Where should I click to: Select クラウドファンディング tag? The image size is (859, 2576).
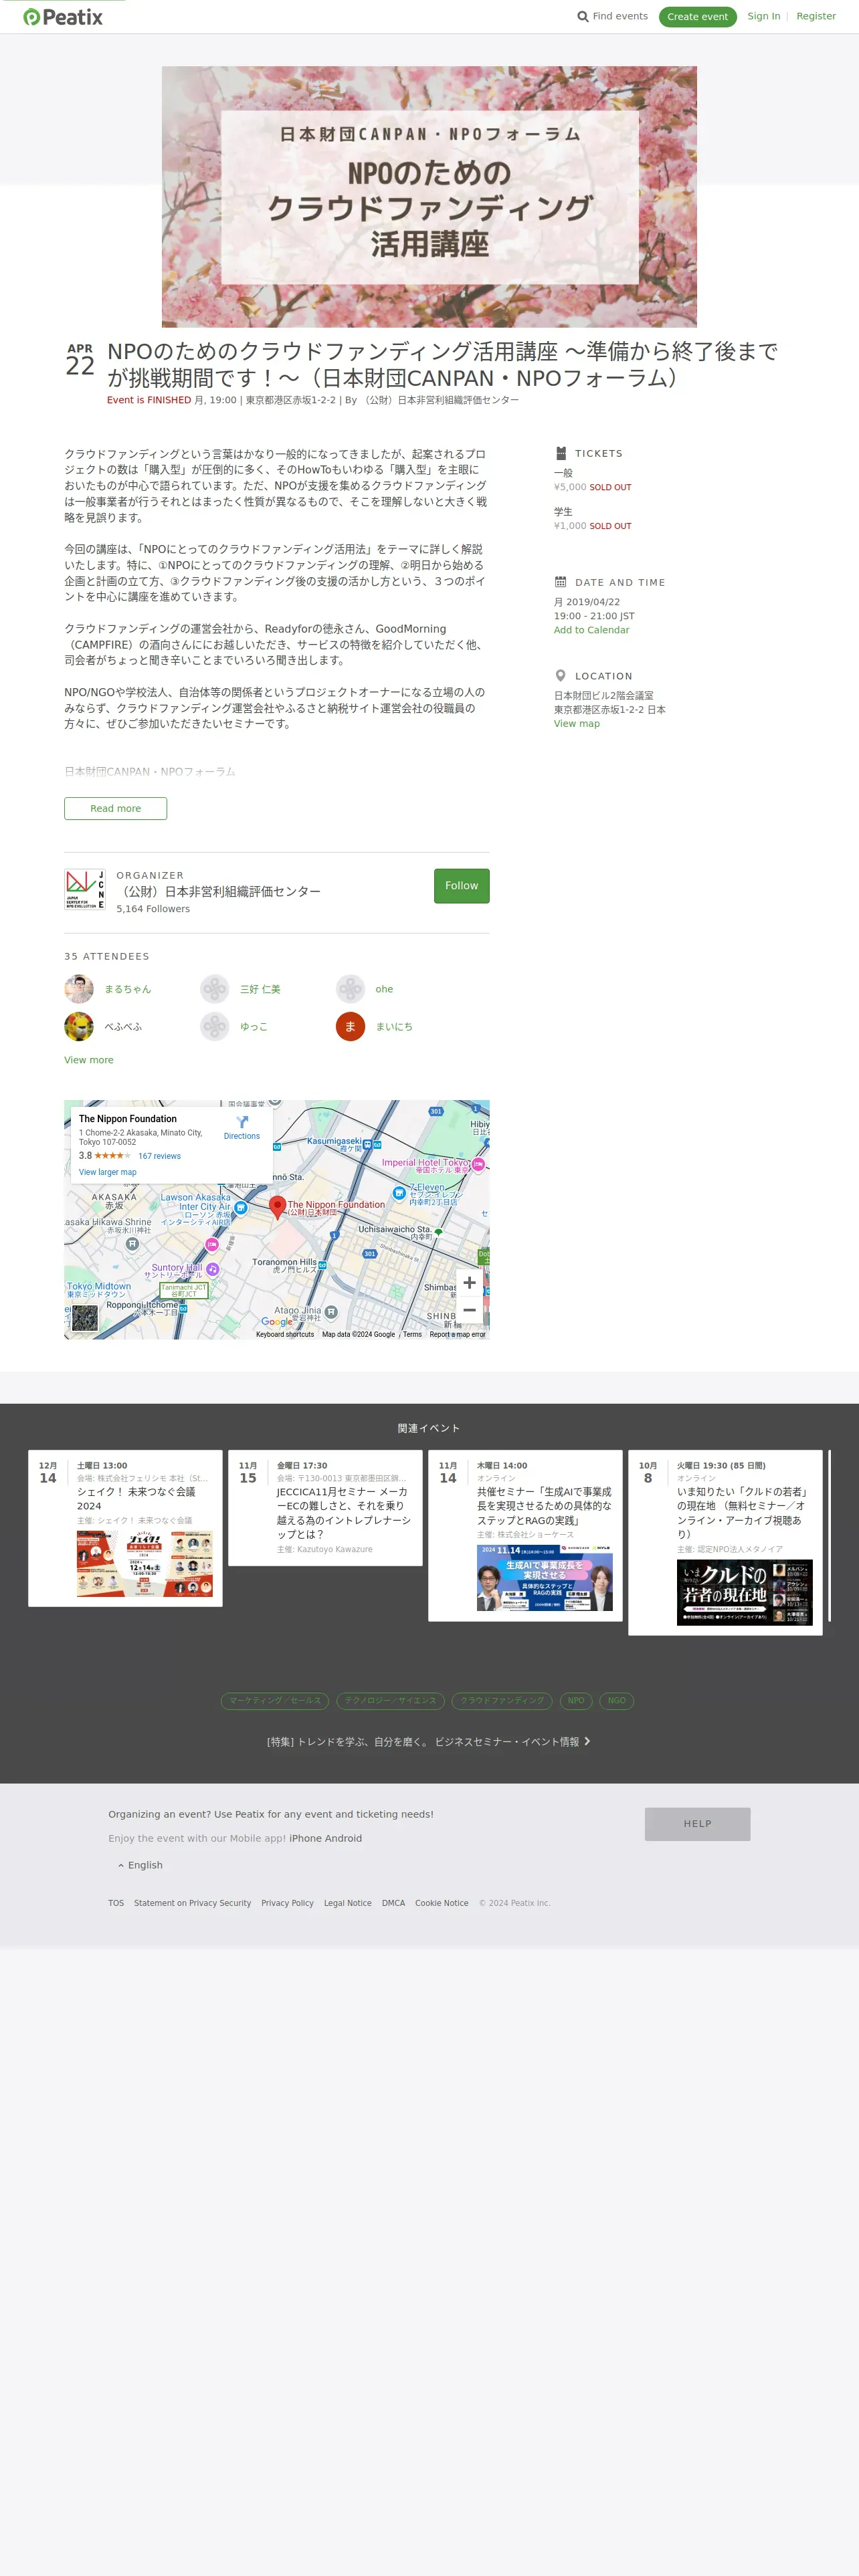[502, 1700]
